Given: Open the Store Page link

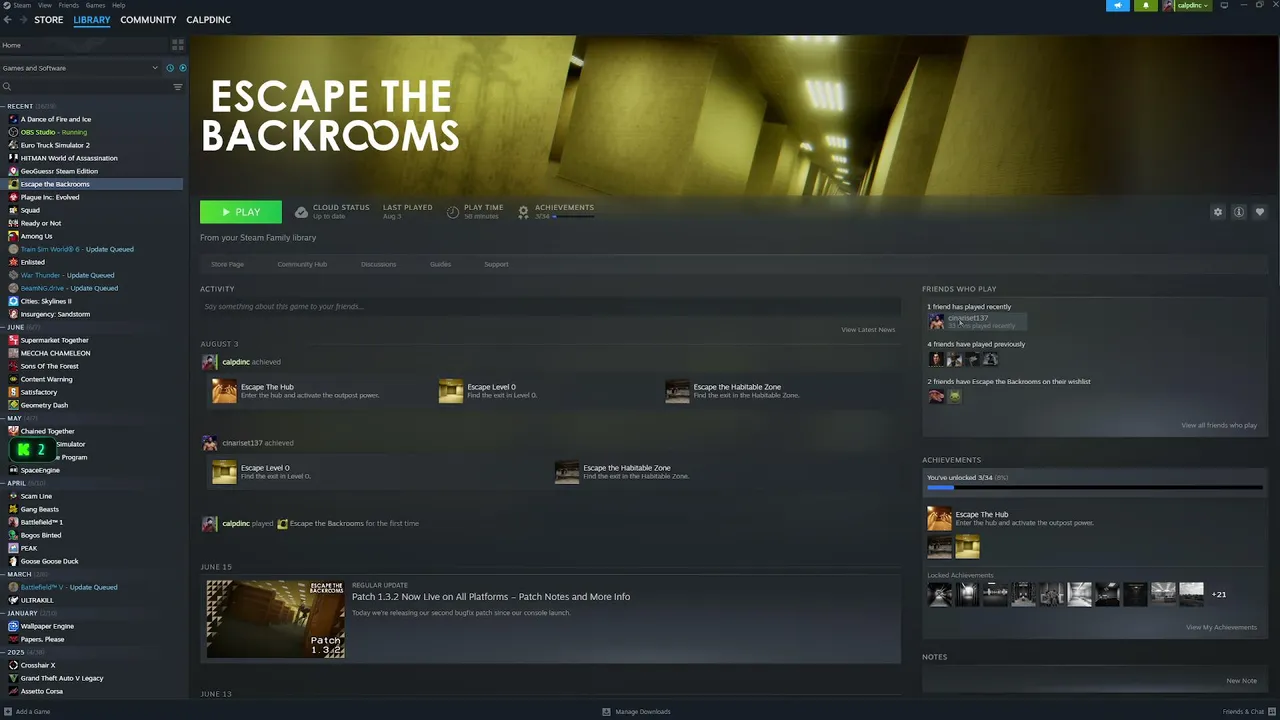Looking at the screenshot, I should (x=227, y=264).
